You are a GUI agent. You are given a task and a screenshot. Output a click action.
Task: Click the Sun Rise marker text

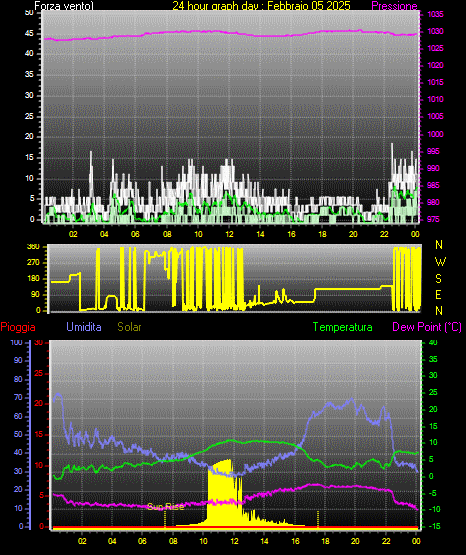[166, 507]
